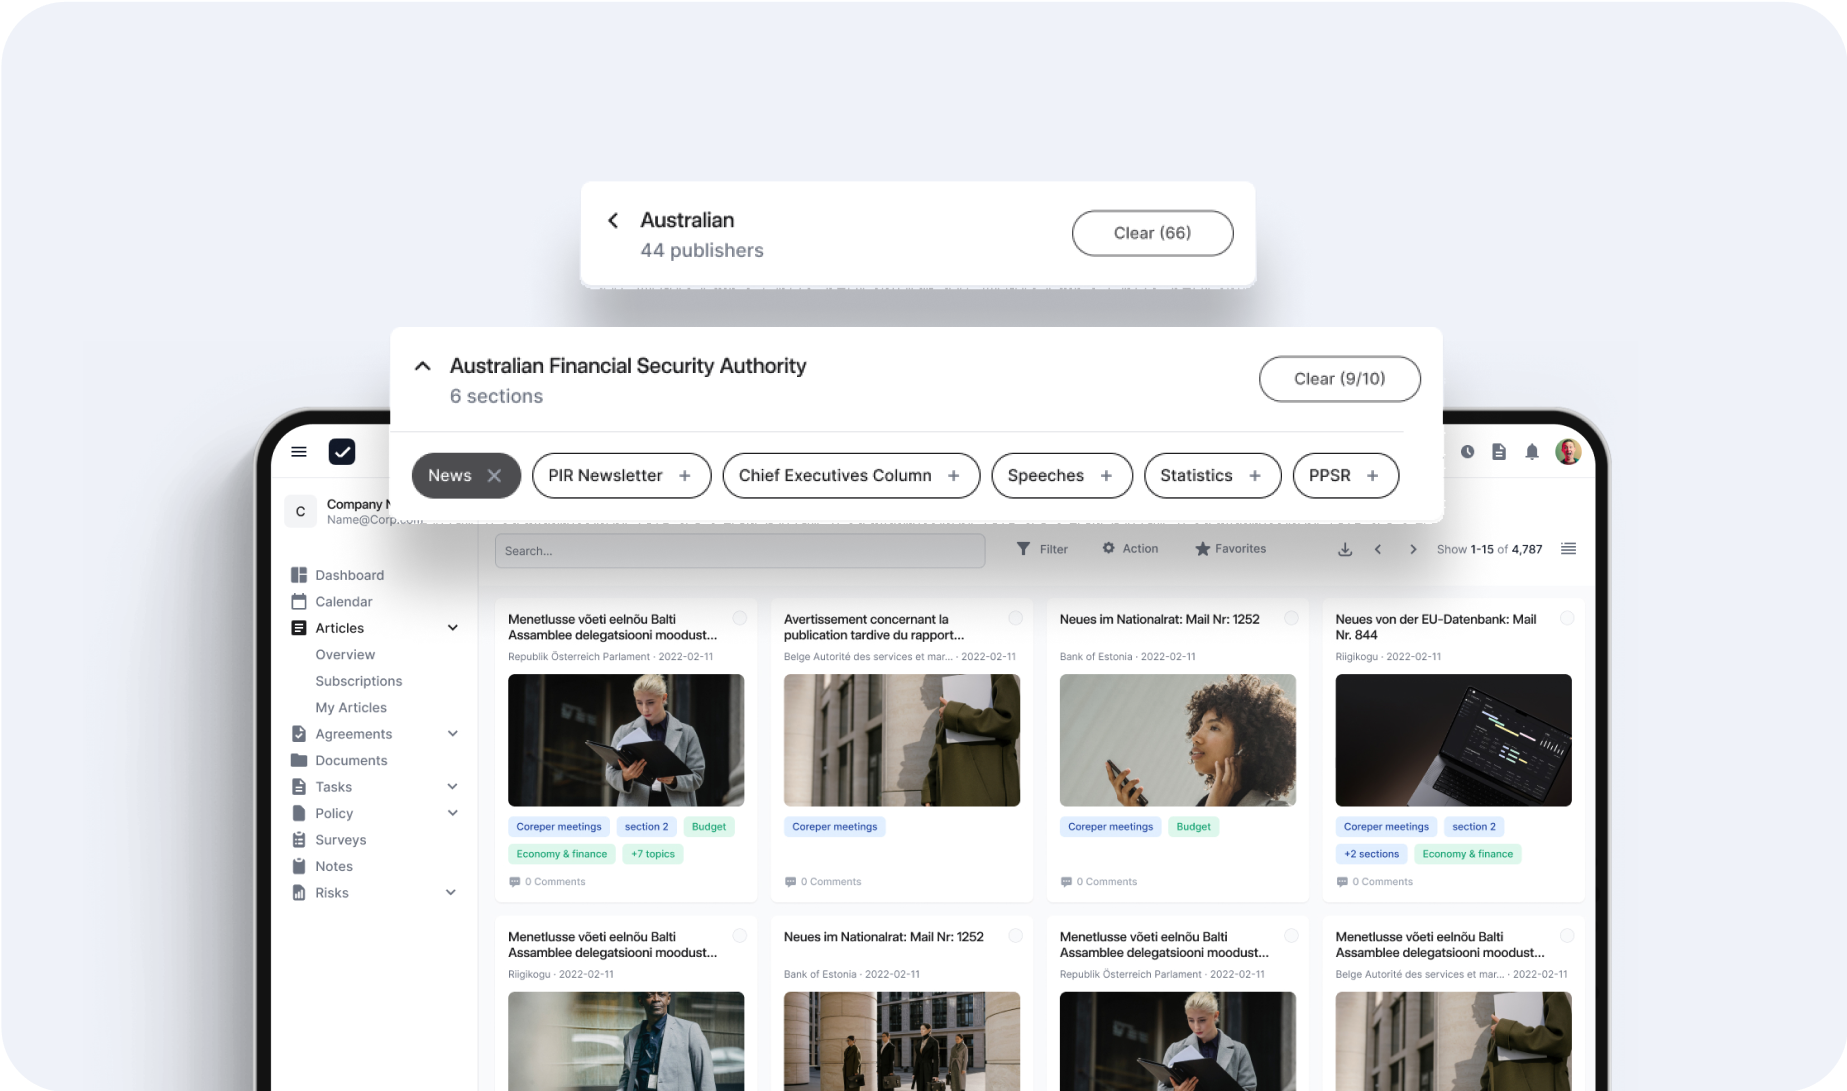The height and width of the screenshot is (1091, 1847).
Task: Click the Risks sidebar icon
Action: (x=298, y=893)
